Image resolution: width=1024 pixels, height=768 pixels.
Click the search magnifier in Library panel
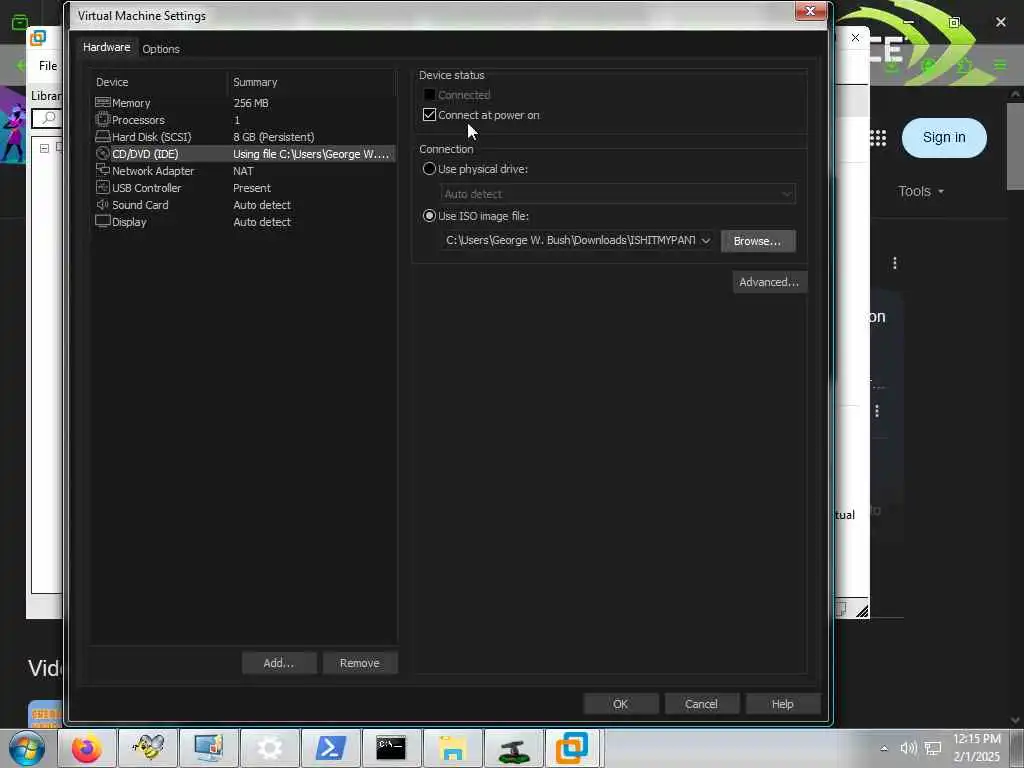48,118
